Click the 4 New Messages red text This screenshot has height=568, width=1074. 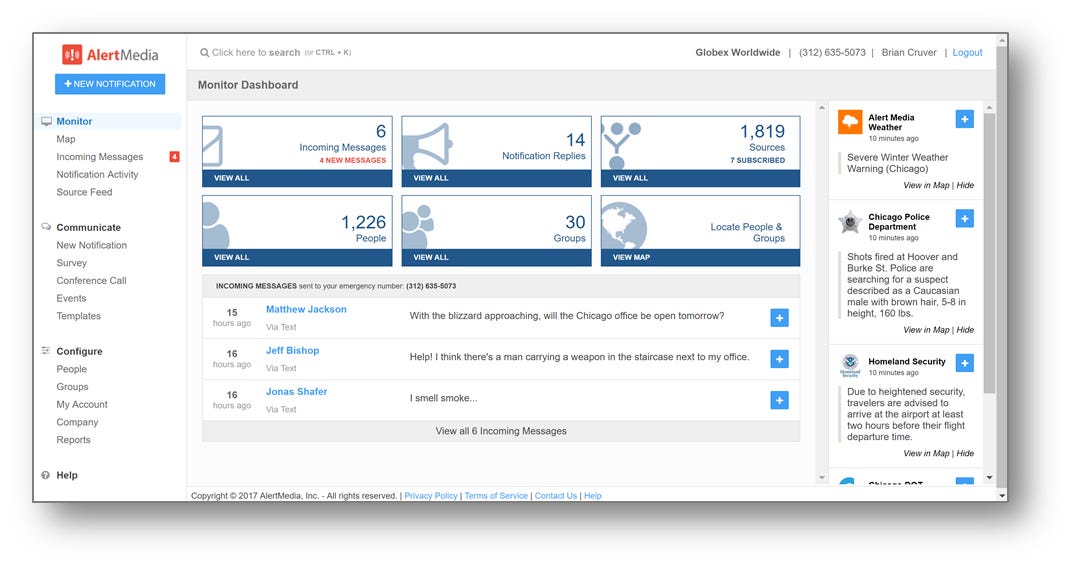pos(353,161)
